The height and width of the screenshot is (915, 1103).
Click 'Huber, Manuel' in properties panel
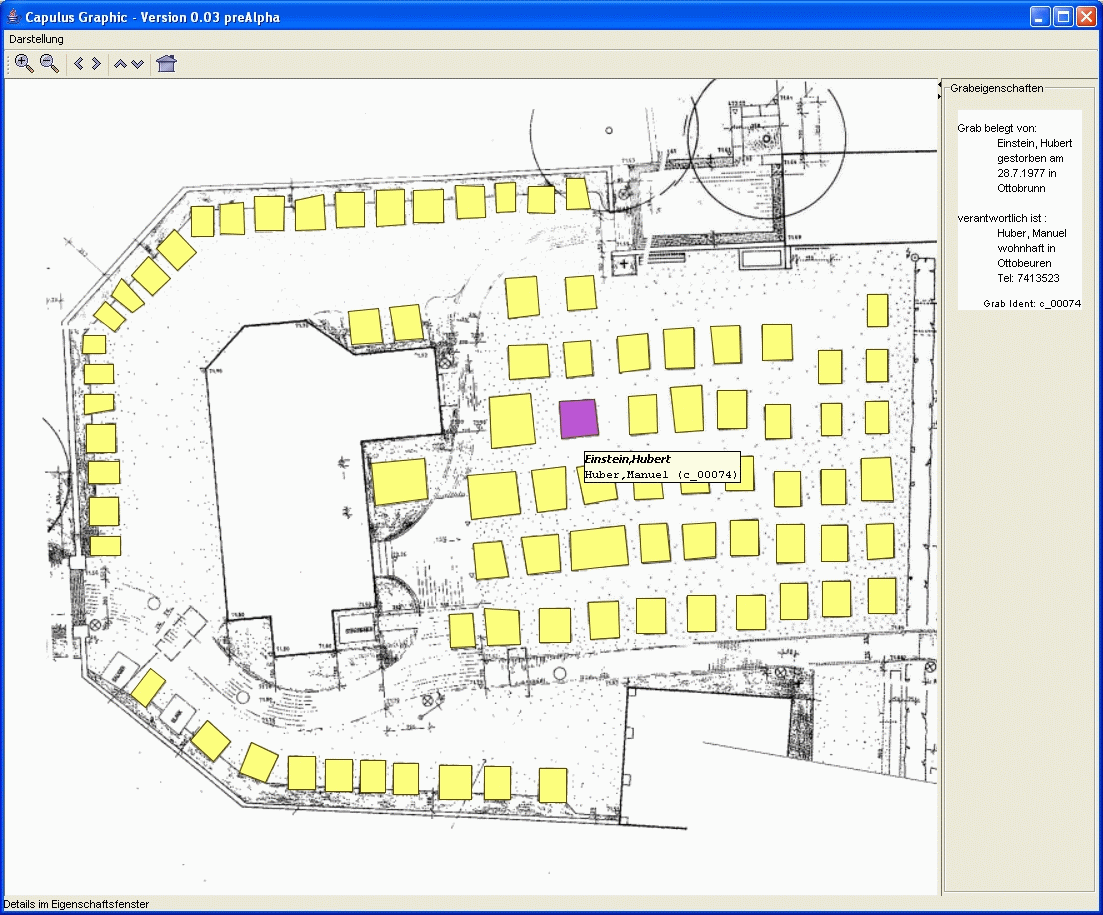[x=1031, y=233]
